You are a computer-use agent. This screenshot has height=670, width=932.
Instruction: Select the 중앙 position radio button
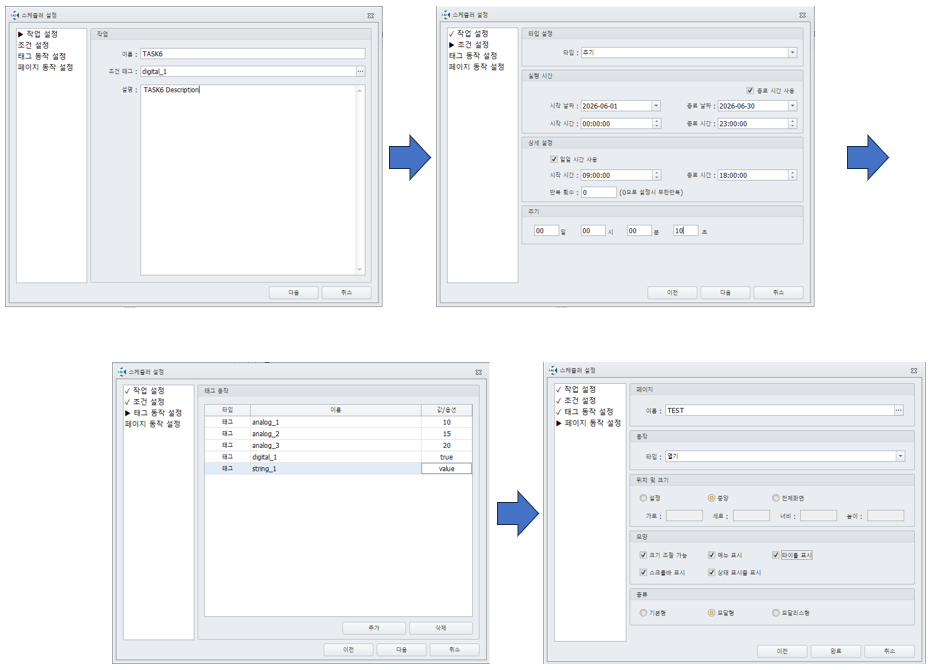click(711, 498)
